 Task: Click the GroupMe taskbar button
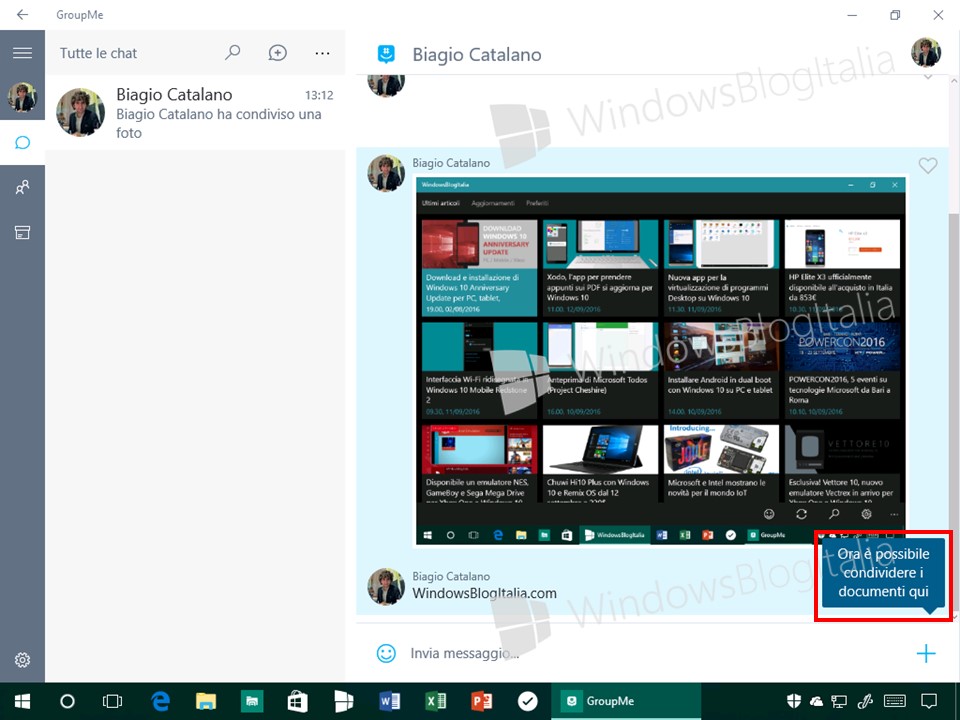(x=626, y=701)
